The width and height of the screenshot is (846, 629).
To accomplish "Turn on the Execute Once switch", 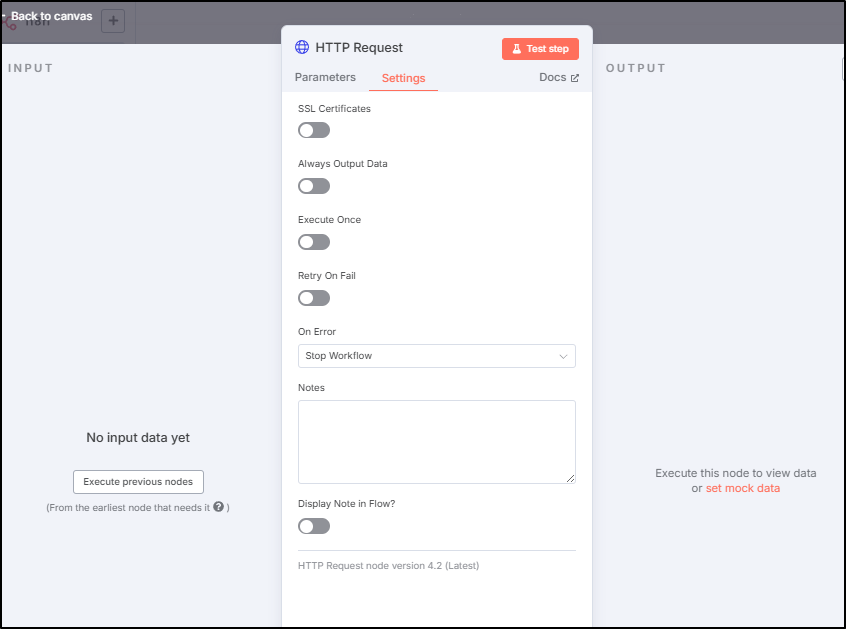I will 314,242.
